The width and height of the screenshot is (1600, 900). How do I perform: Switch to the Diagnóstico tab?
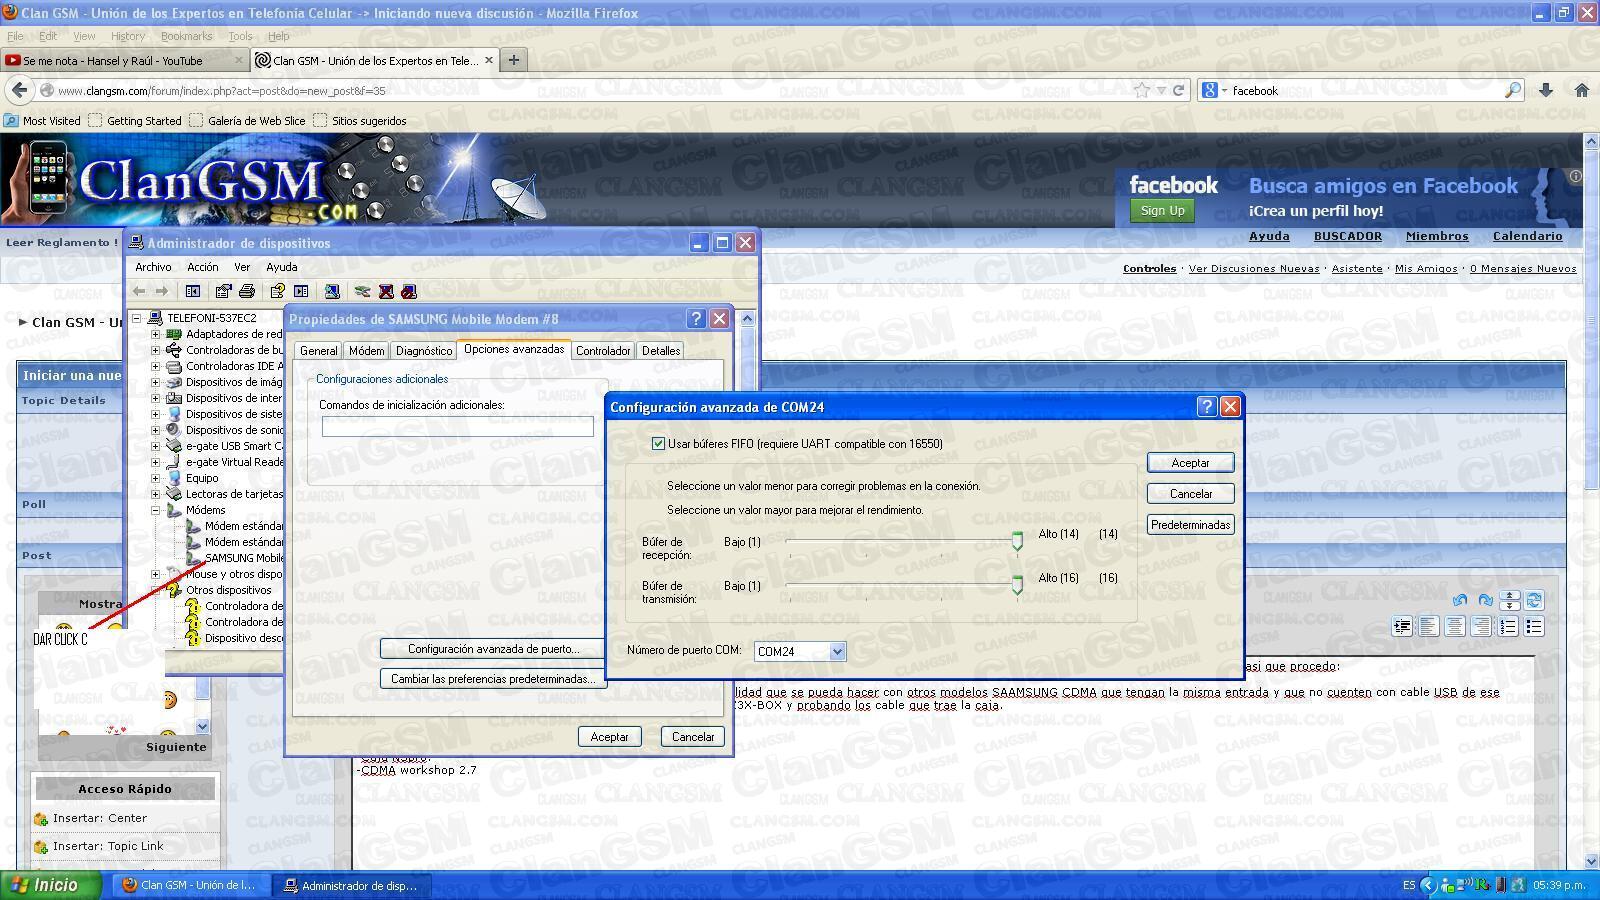click(x=423, y=351)
